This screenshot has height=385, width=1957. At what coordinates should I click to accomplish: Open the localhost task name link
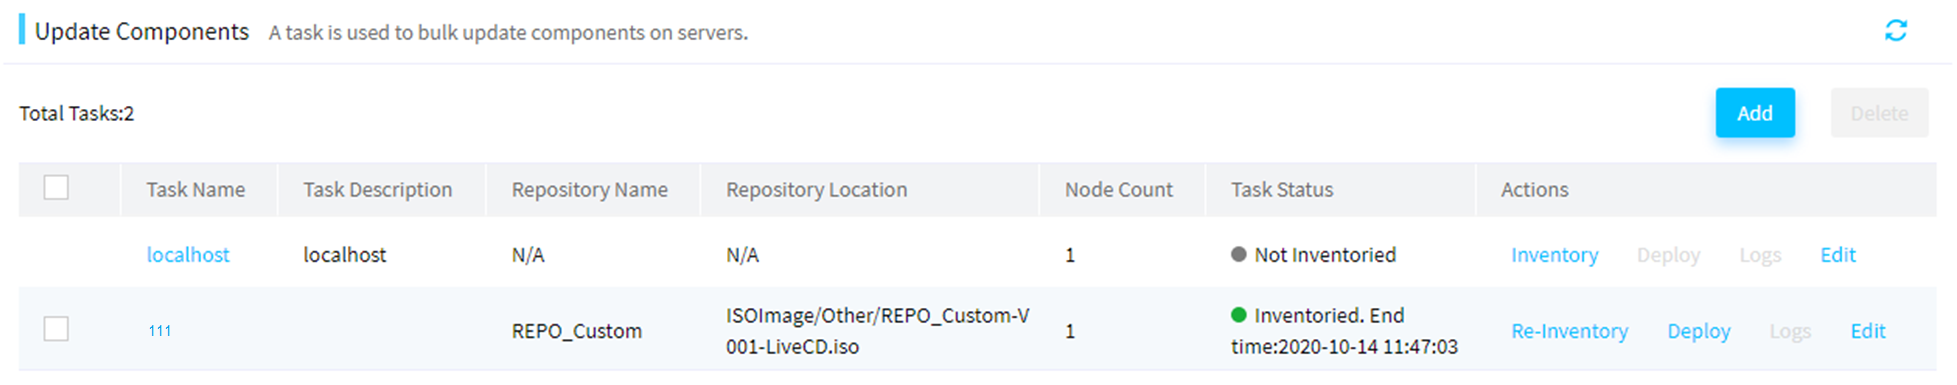pyautogui.click(x=188, y=255)
